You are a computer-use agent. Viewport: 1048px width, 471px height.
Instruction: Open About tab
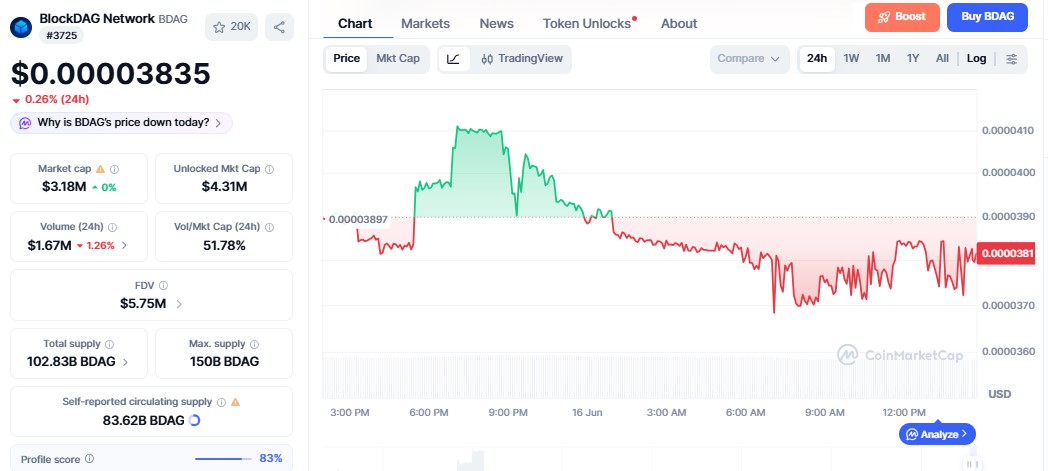pyautogui.click(x=679, y=23)
